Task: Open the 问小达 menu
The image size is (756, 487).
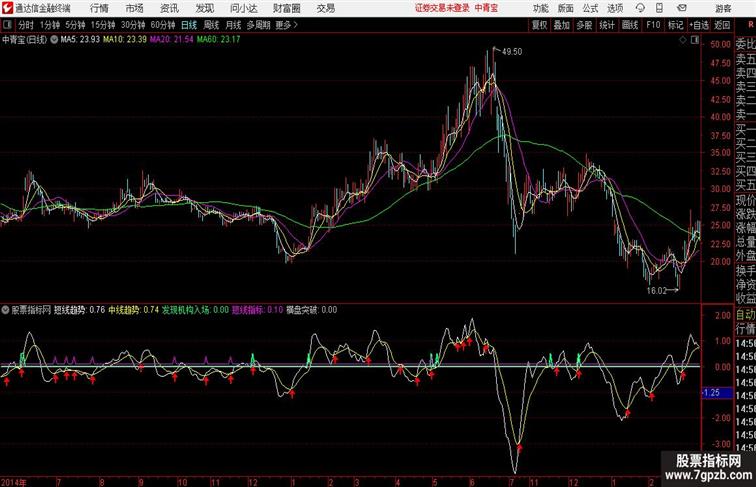Action: point(243,8)
